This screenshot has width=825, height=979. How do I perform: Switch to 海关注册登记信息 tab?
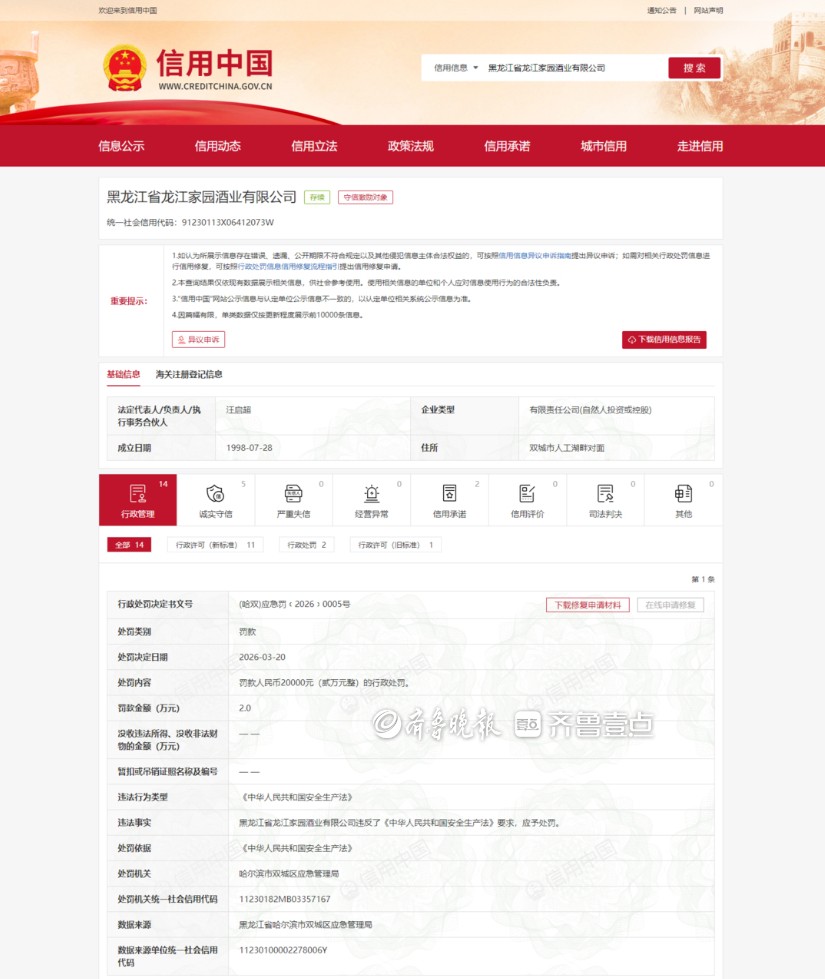[189, 375]
